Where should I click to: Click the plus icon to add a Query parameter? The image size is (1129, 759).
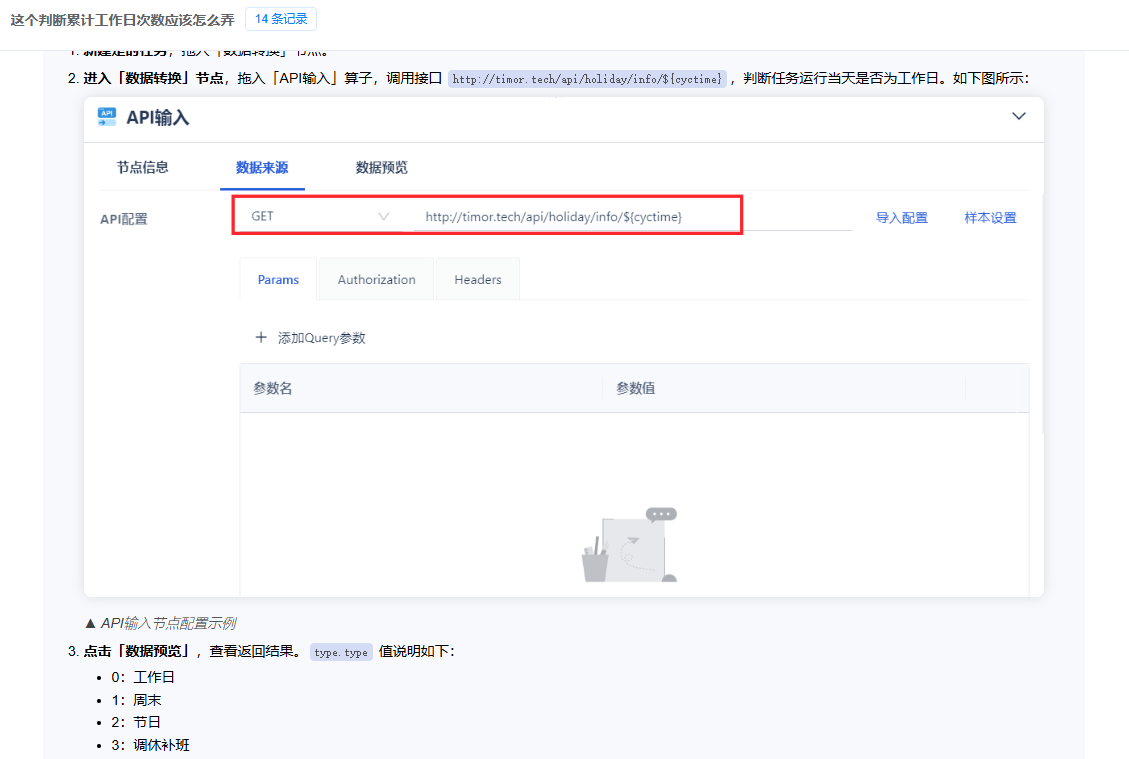tap(261, 338)
